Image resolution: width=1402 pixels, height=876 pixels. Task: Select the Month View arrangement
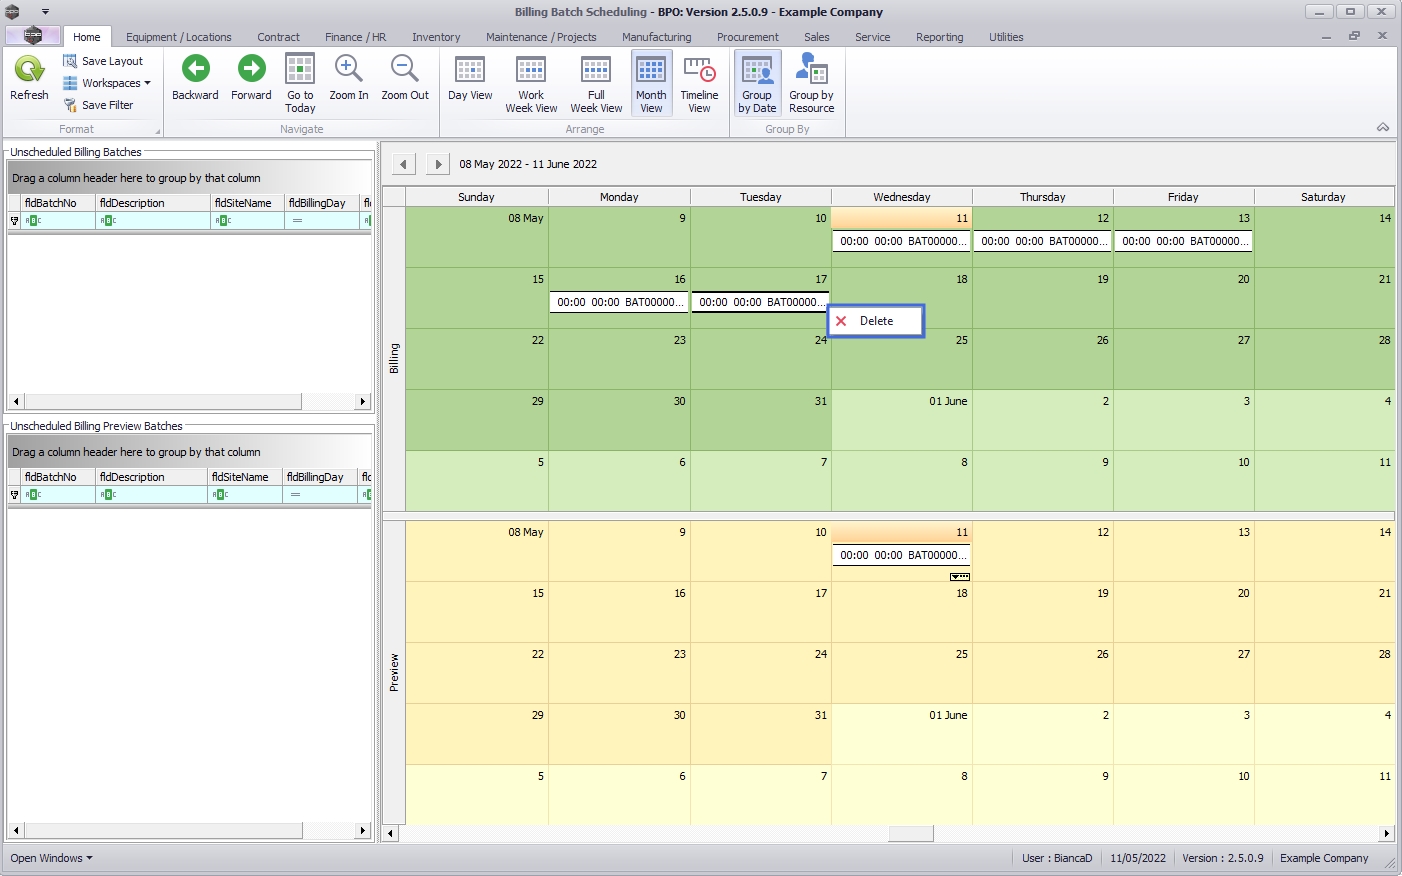[651, 84]
